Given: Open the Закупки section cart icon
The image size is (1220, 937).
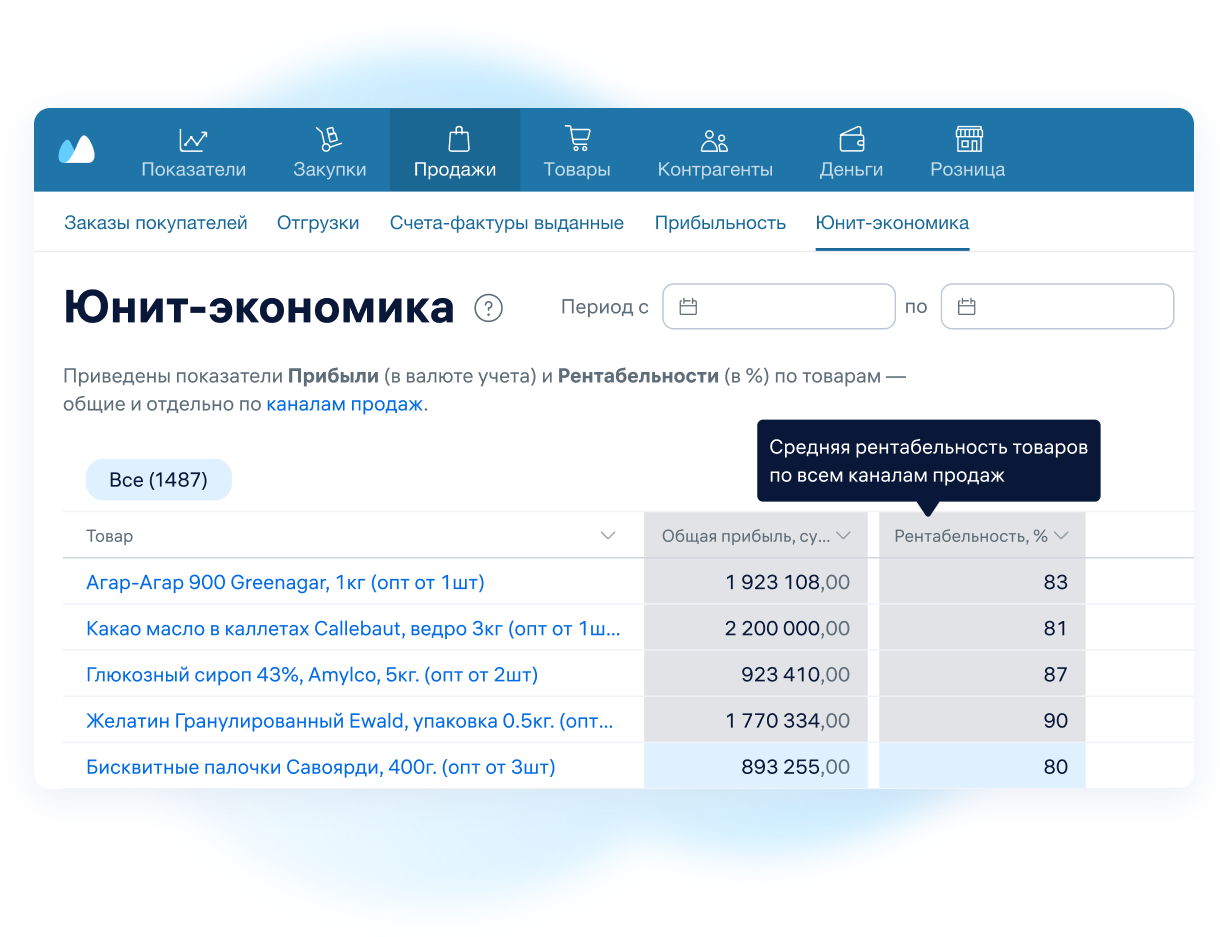Looking at the screenshot, I should coord(329,139).
